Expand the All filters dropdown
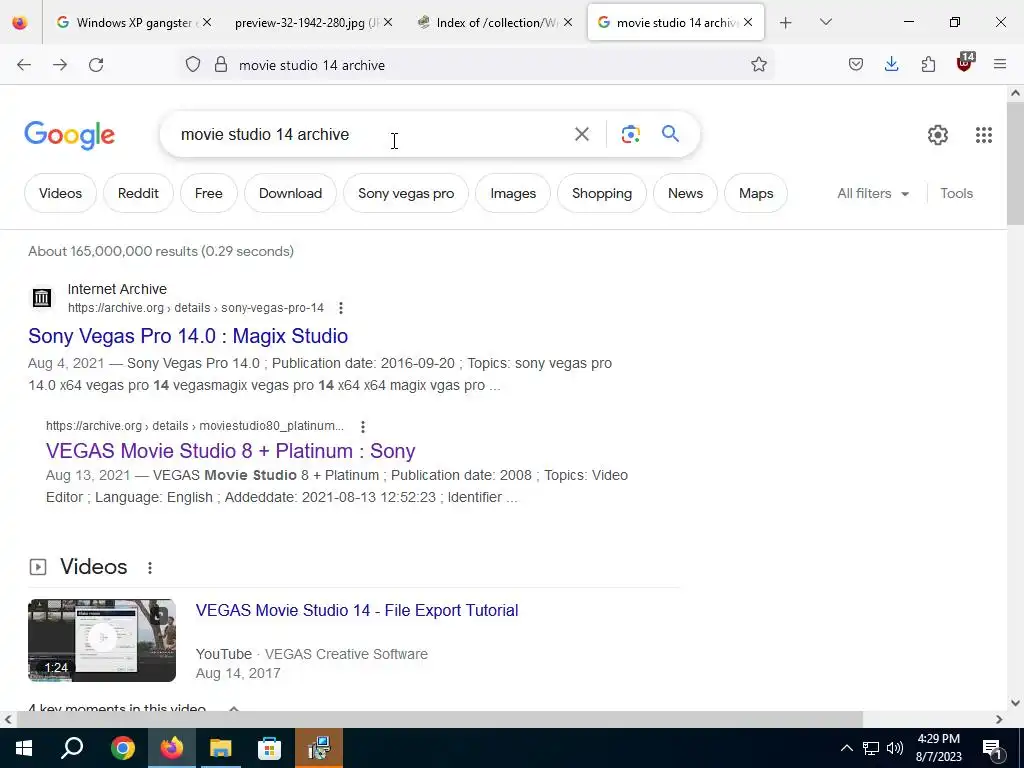Screen dimensions: 1024x768 click(x=873, y=193)
